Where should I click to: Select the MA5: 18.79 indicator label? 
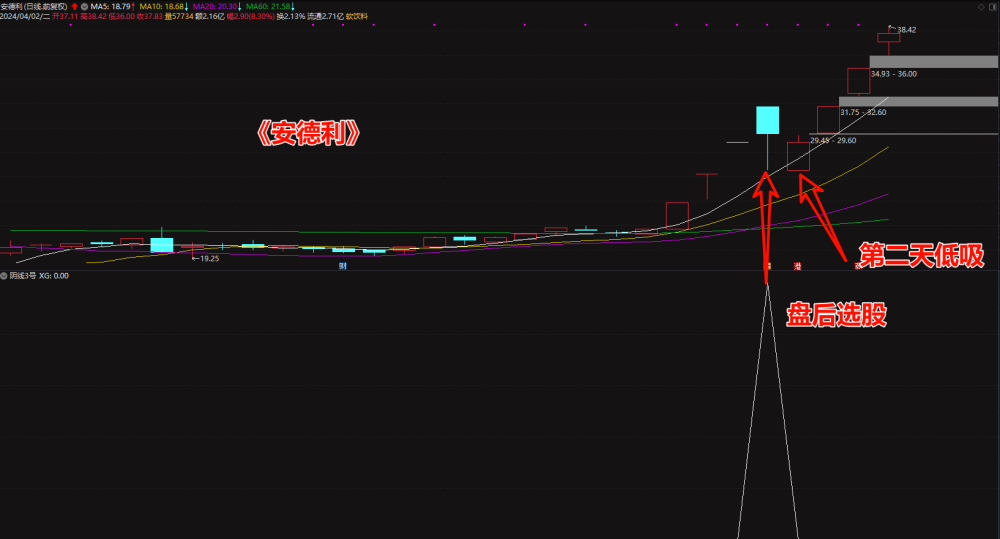[112, 6]
